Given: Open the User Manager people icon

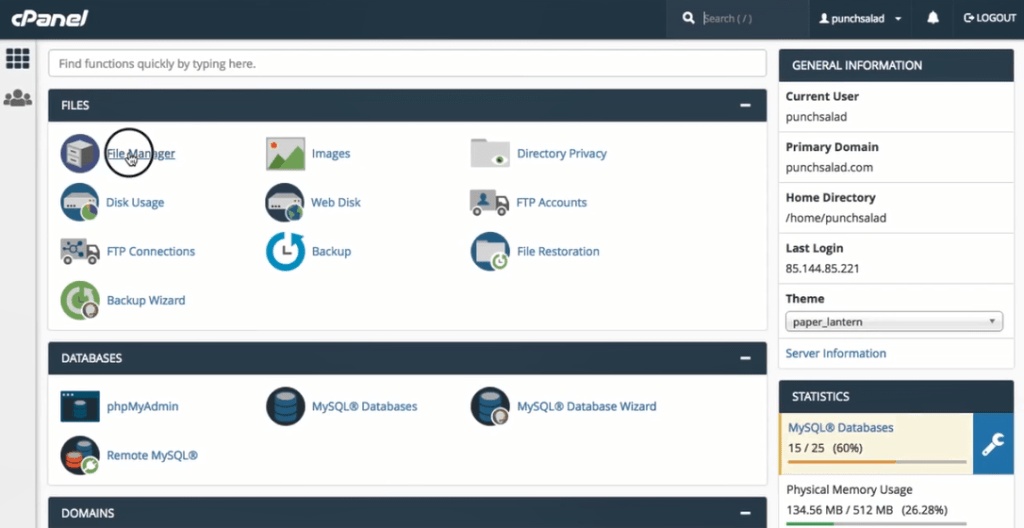Looking at the screenshot, I should click(x=18, y=98).
